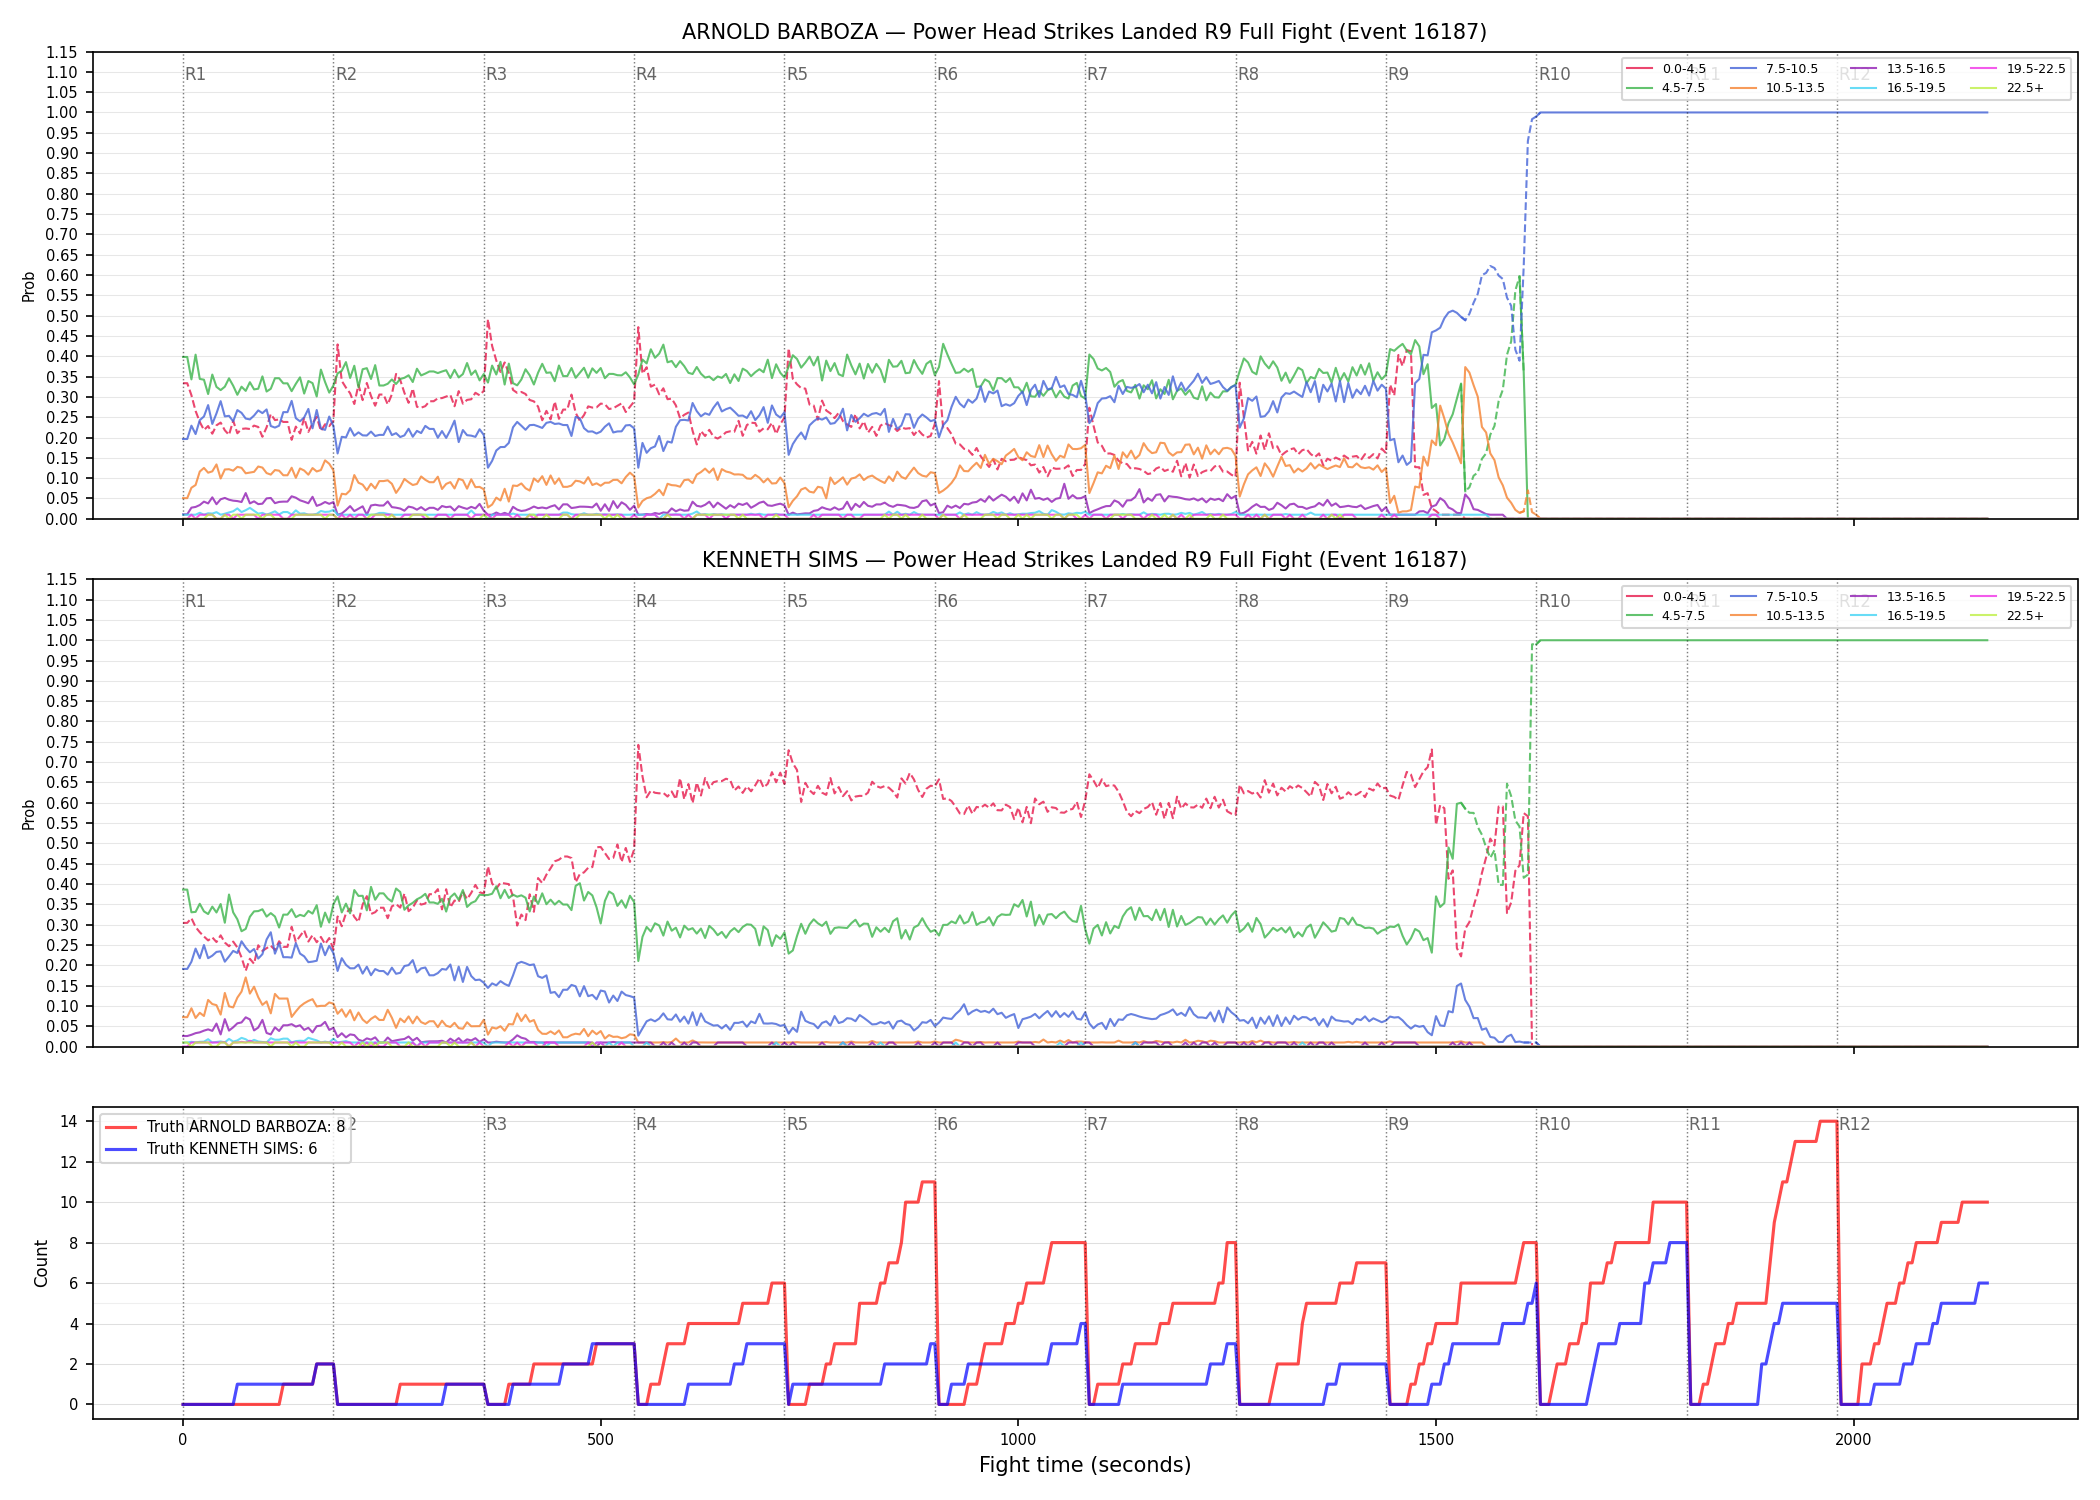Select 7.5-10.5 legend entry in Barboza chart
This screenshot has width=2100, height=1500.
1774,69
